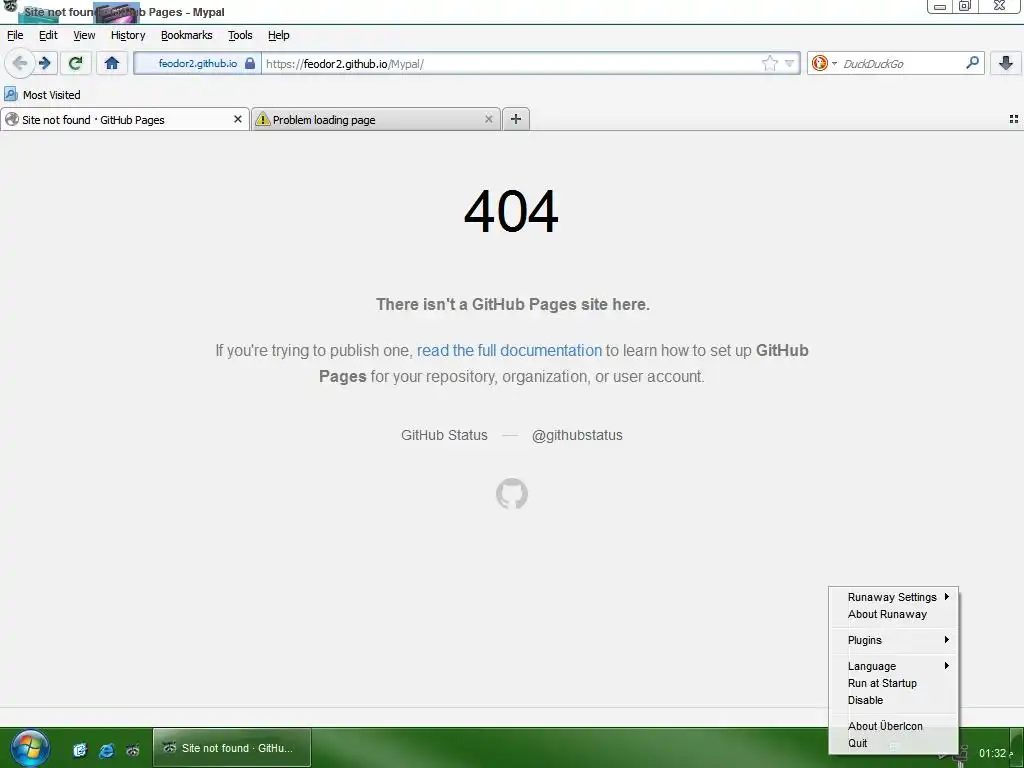Reload the current page
The height and width of the screenshot is (768, 1024).
(x=75, y=63)
